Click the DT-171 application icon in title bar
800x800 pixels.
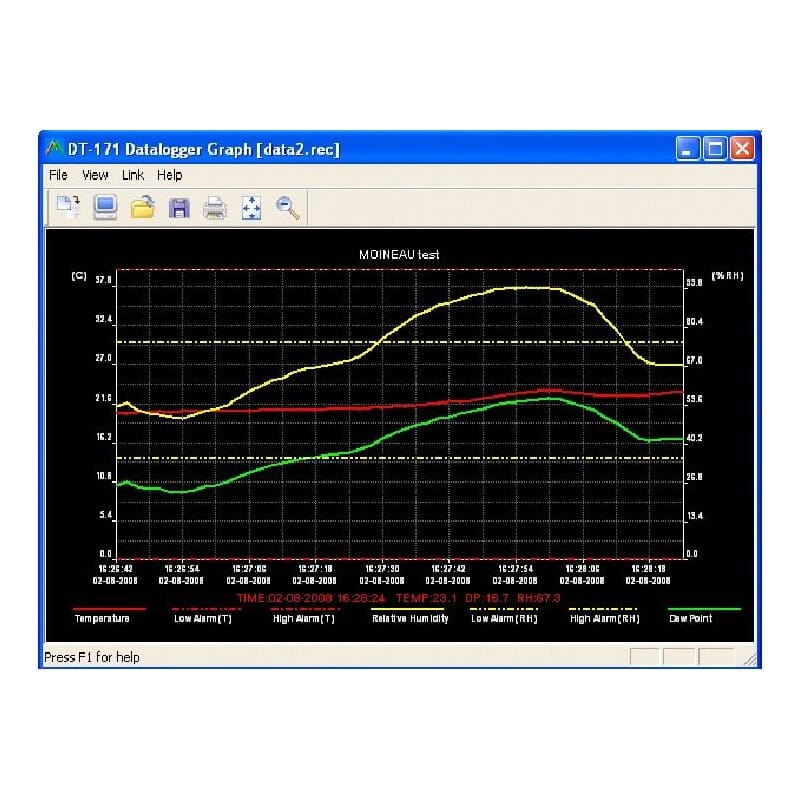(54, 149)
